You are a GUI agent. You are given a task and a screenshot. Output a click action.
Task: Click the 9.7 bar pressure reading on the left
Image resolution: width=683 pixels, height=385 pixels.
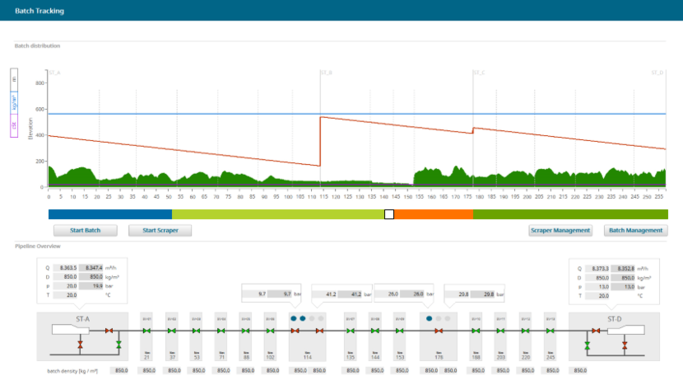[255, 294]
